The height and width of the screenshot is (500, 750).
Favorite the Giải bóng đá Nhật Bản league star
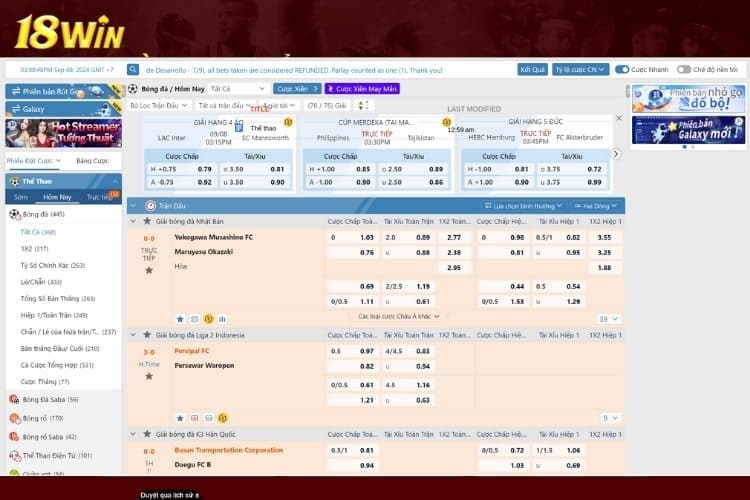point(147,221)
